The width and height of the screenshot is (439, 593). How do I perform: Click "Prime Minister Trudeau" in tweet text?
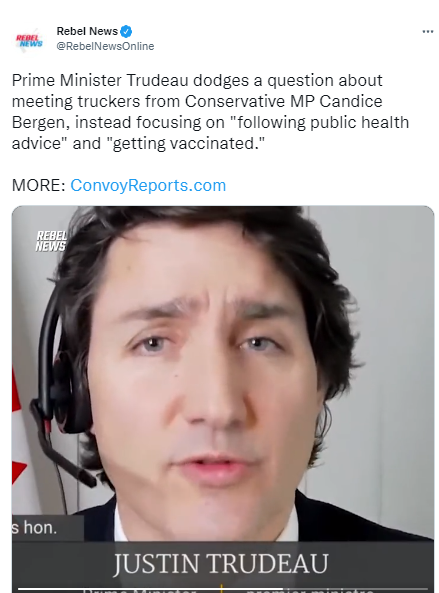coord(100,81)
